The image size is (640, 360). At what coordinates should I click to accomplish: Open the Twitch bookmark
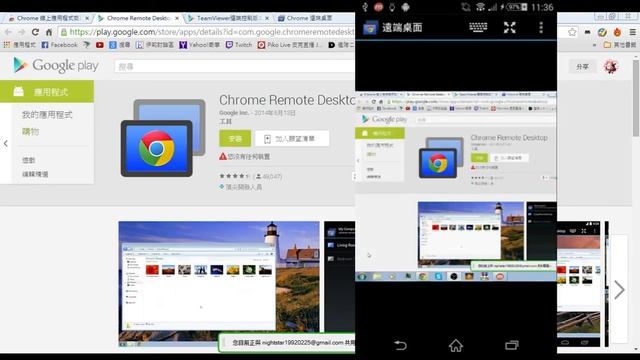(239, 45)
